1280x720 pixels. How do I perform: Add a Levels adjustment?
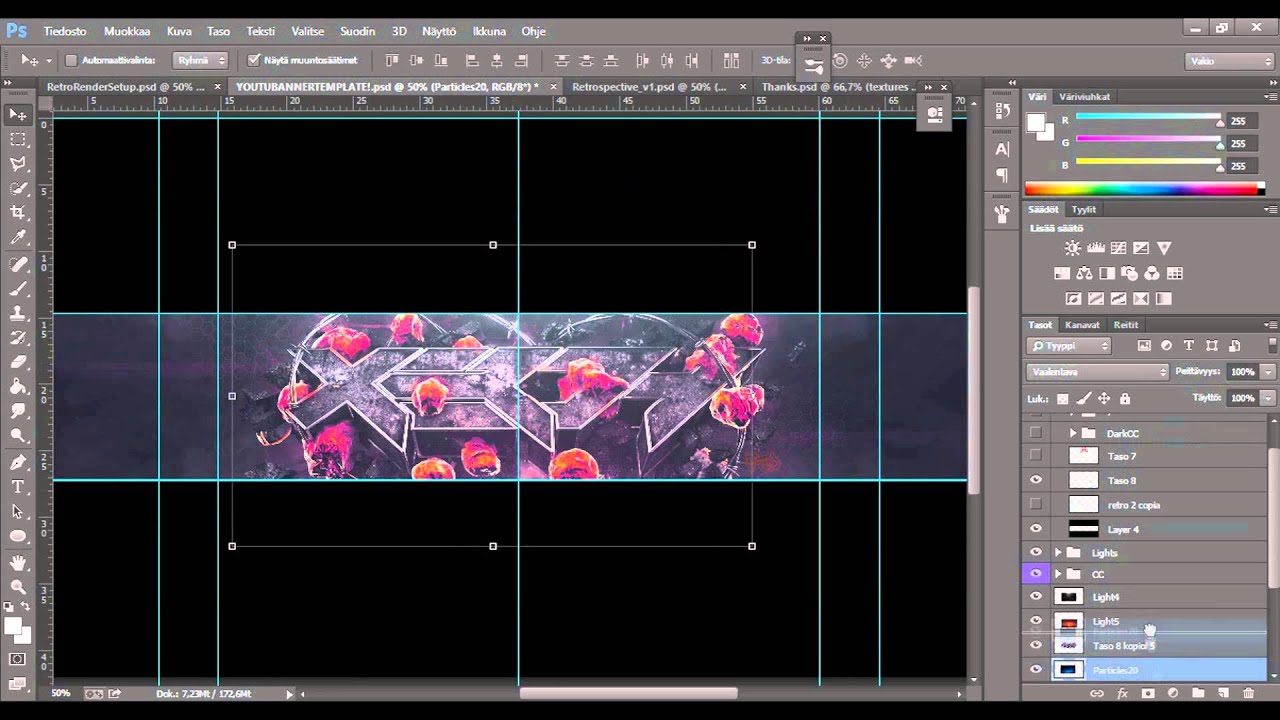[1095, 248]
